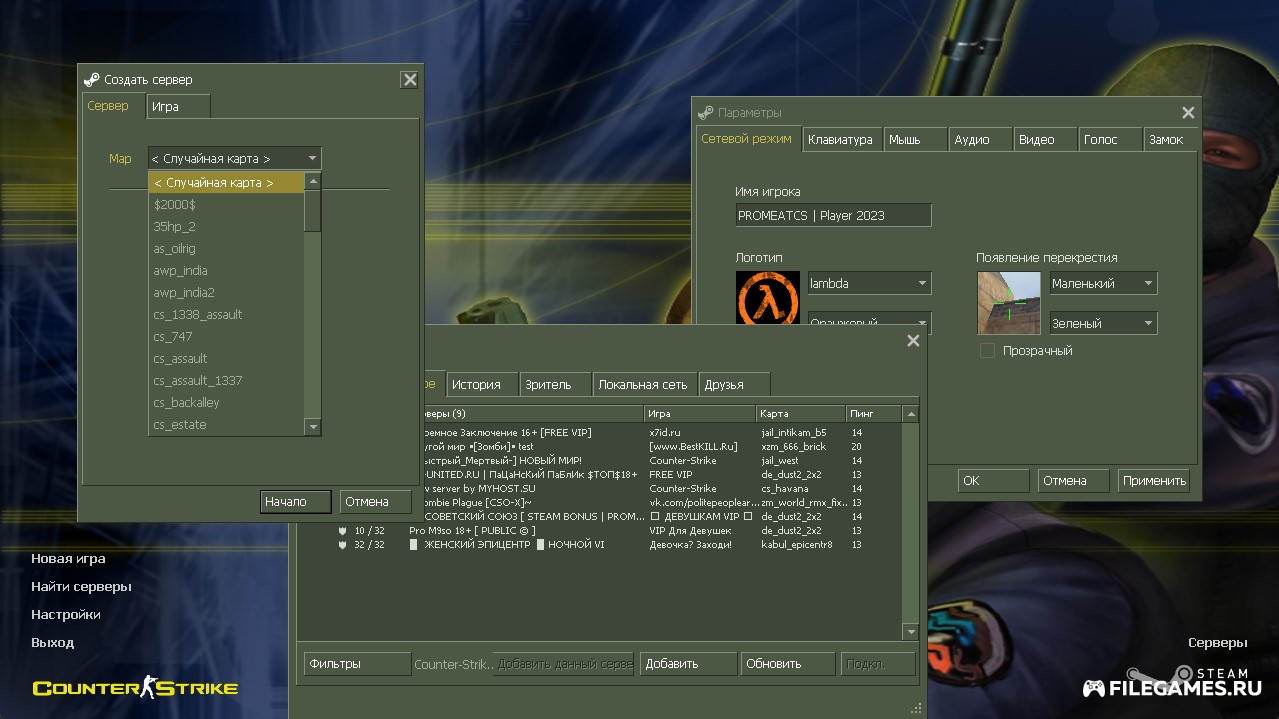The width and height of the screenshot is (1279, 719).
Task: Click Отмена in the Создать сервер window
Action: tap(376, 501)
